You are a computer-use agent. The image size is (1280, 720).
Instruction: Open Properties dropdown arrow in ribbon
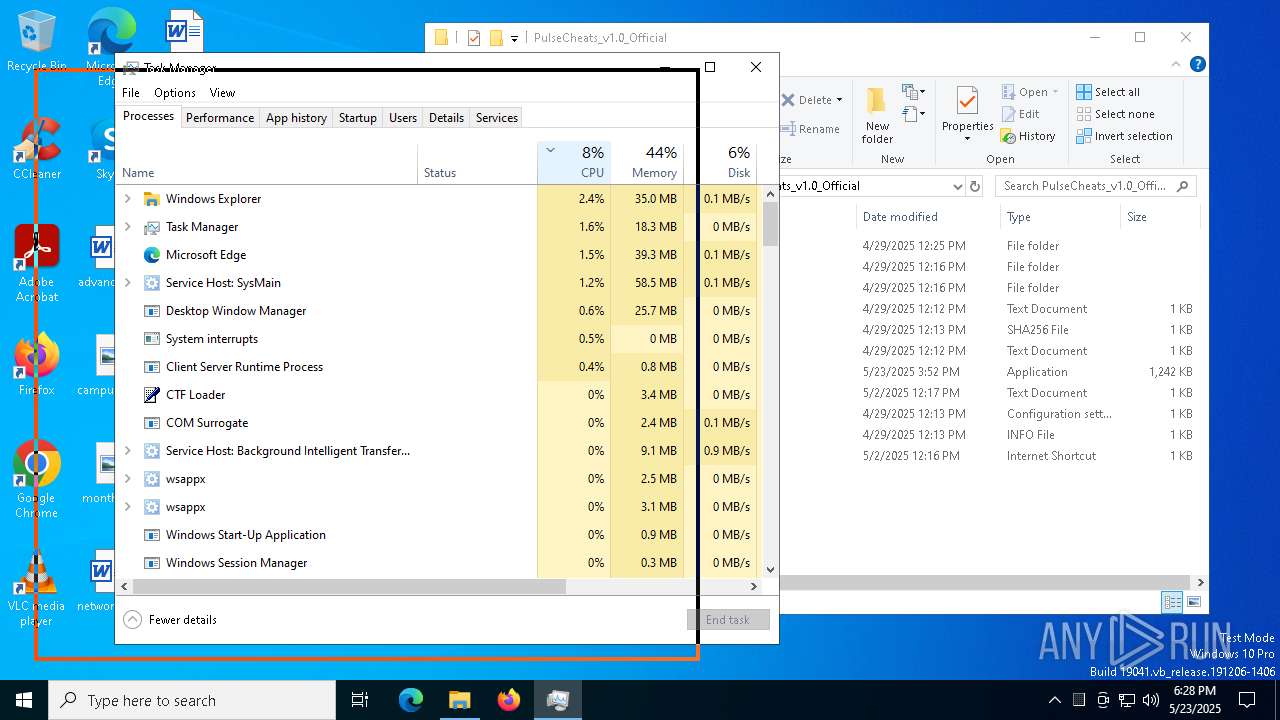(967, 139)
